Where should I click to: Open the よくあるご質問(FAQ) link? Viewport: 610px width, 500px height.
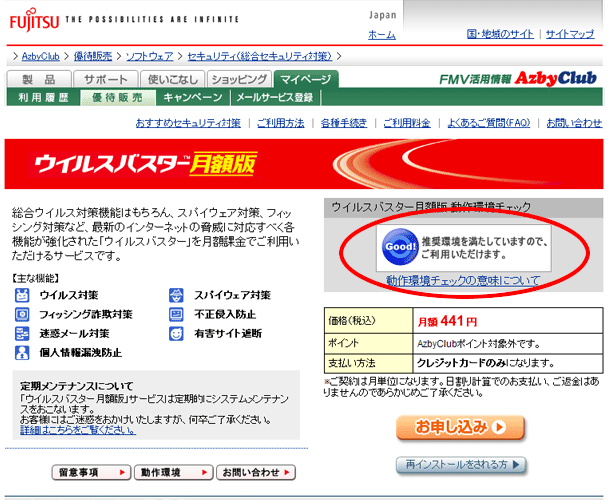pos(489,123)
